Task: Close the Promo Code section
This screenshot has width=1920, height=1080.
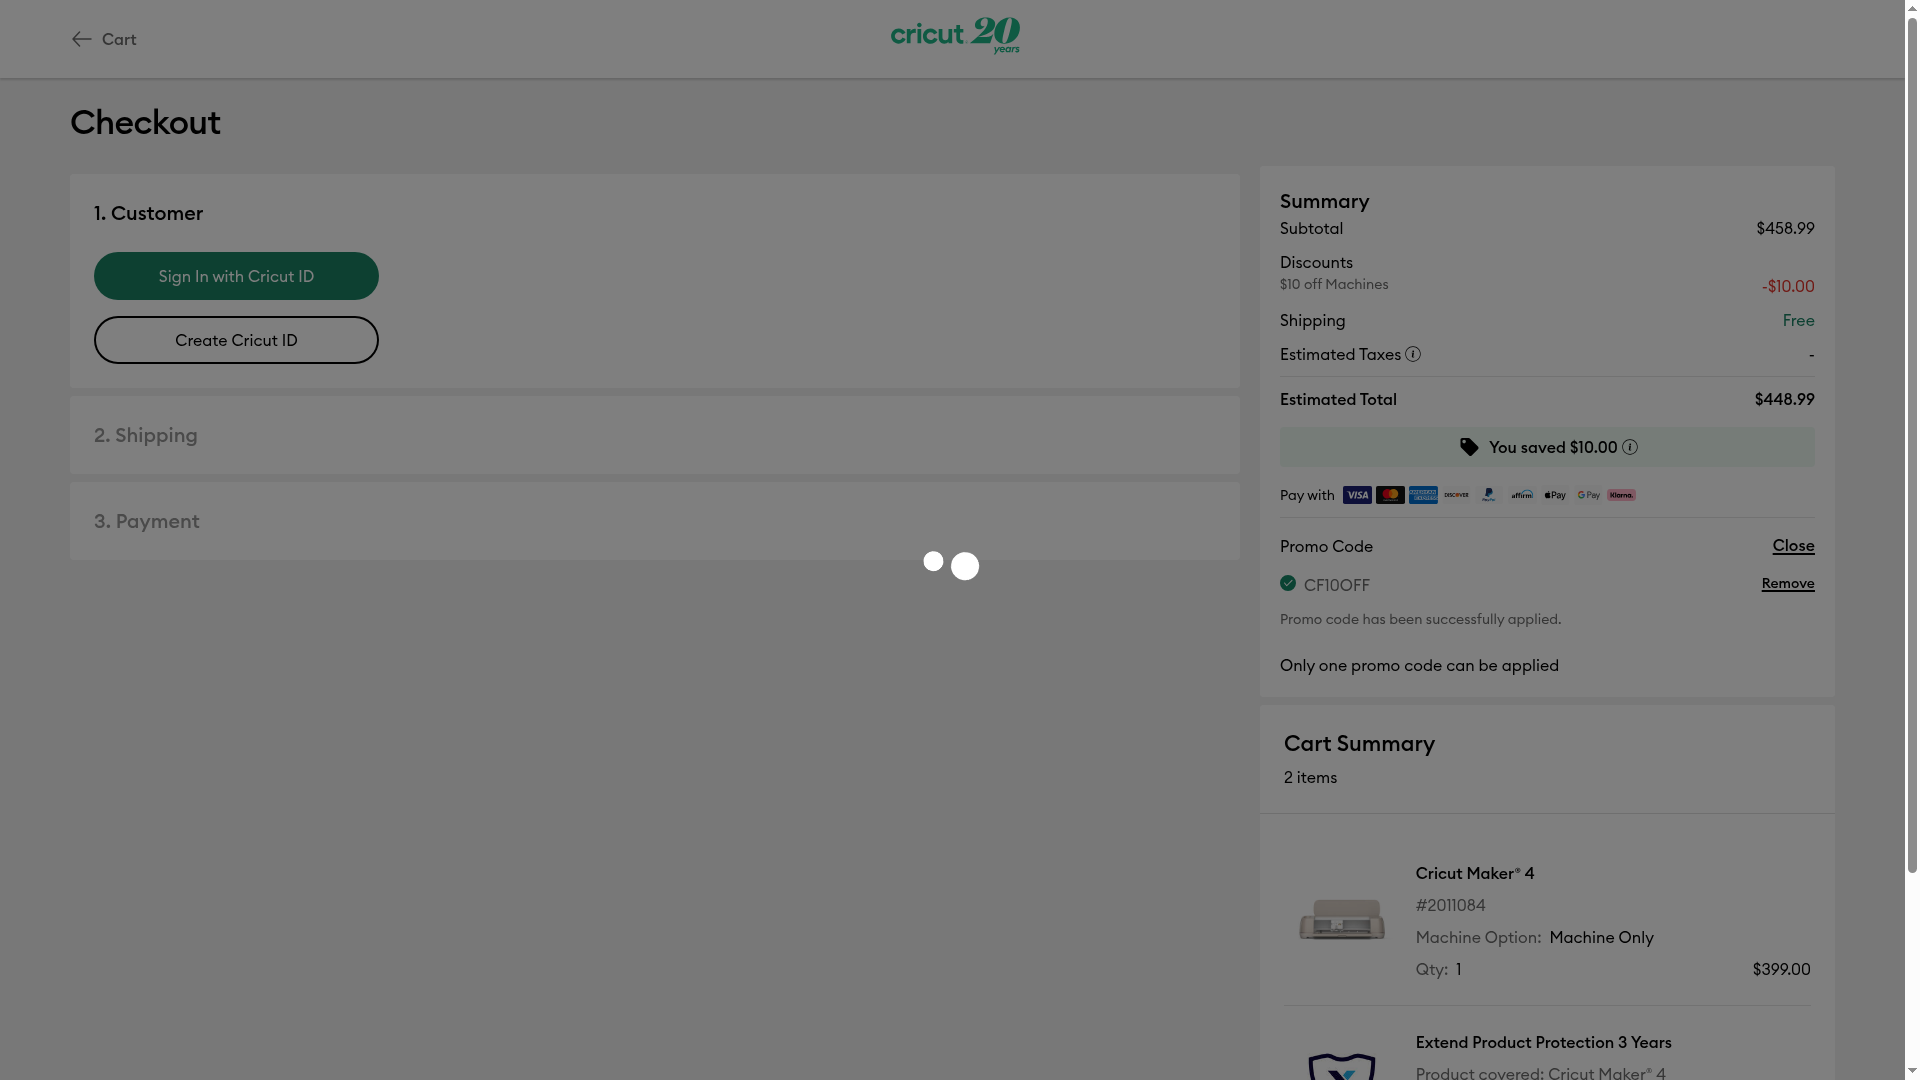Action: coord(1793,546)
